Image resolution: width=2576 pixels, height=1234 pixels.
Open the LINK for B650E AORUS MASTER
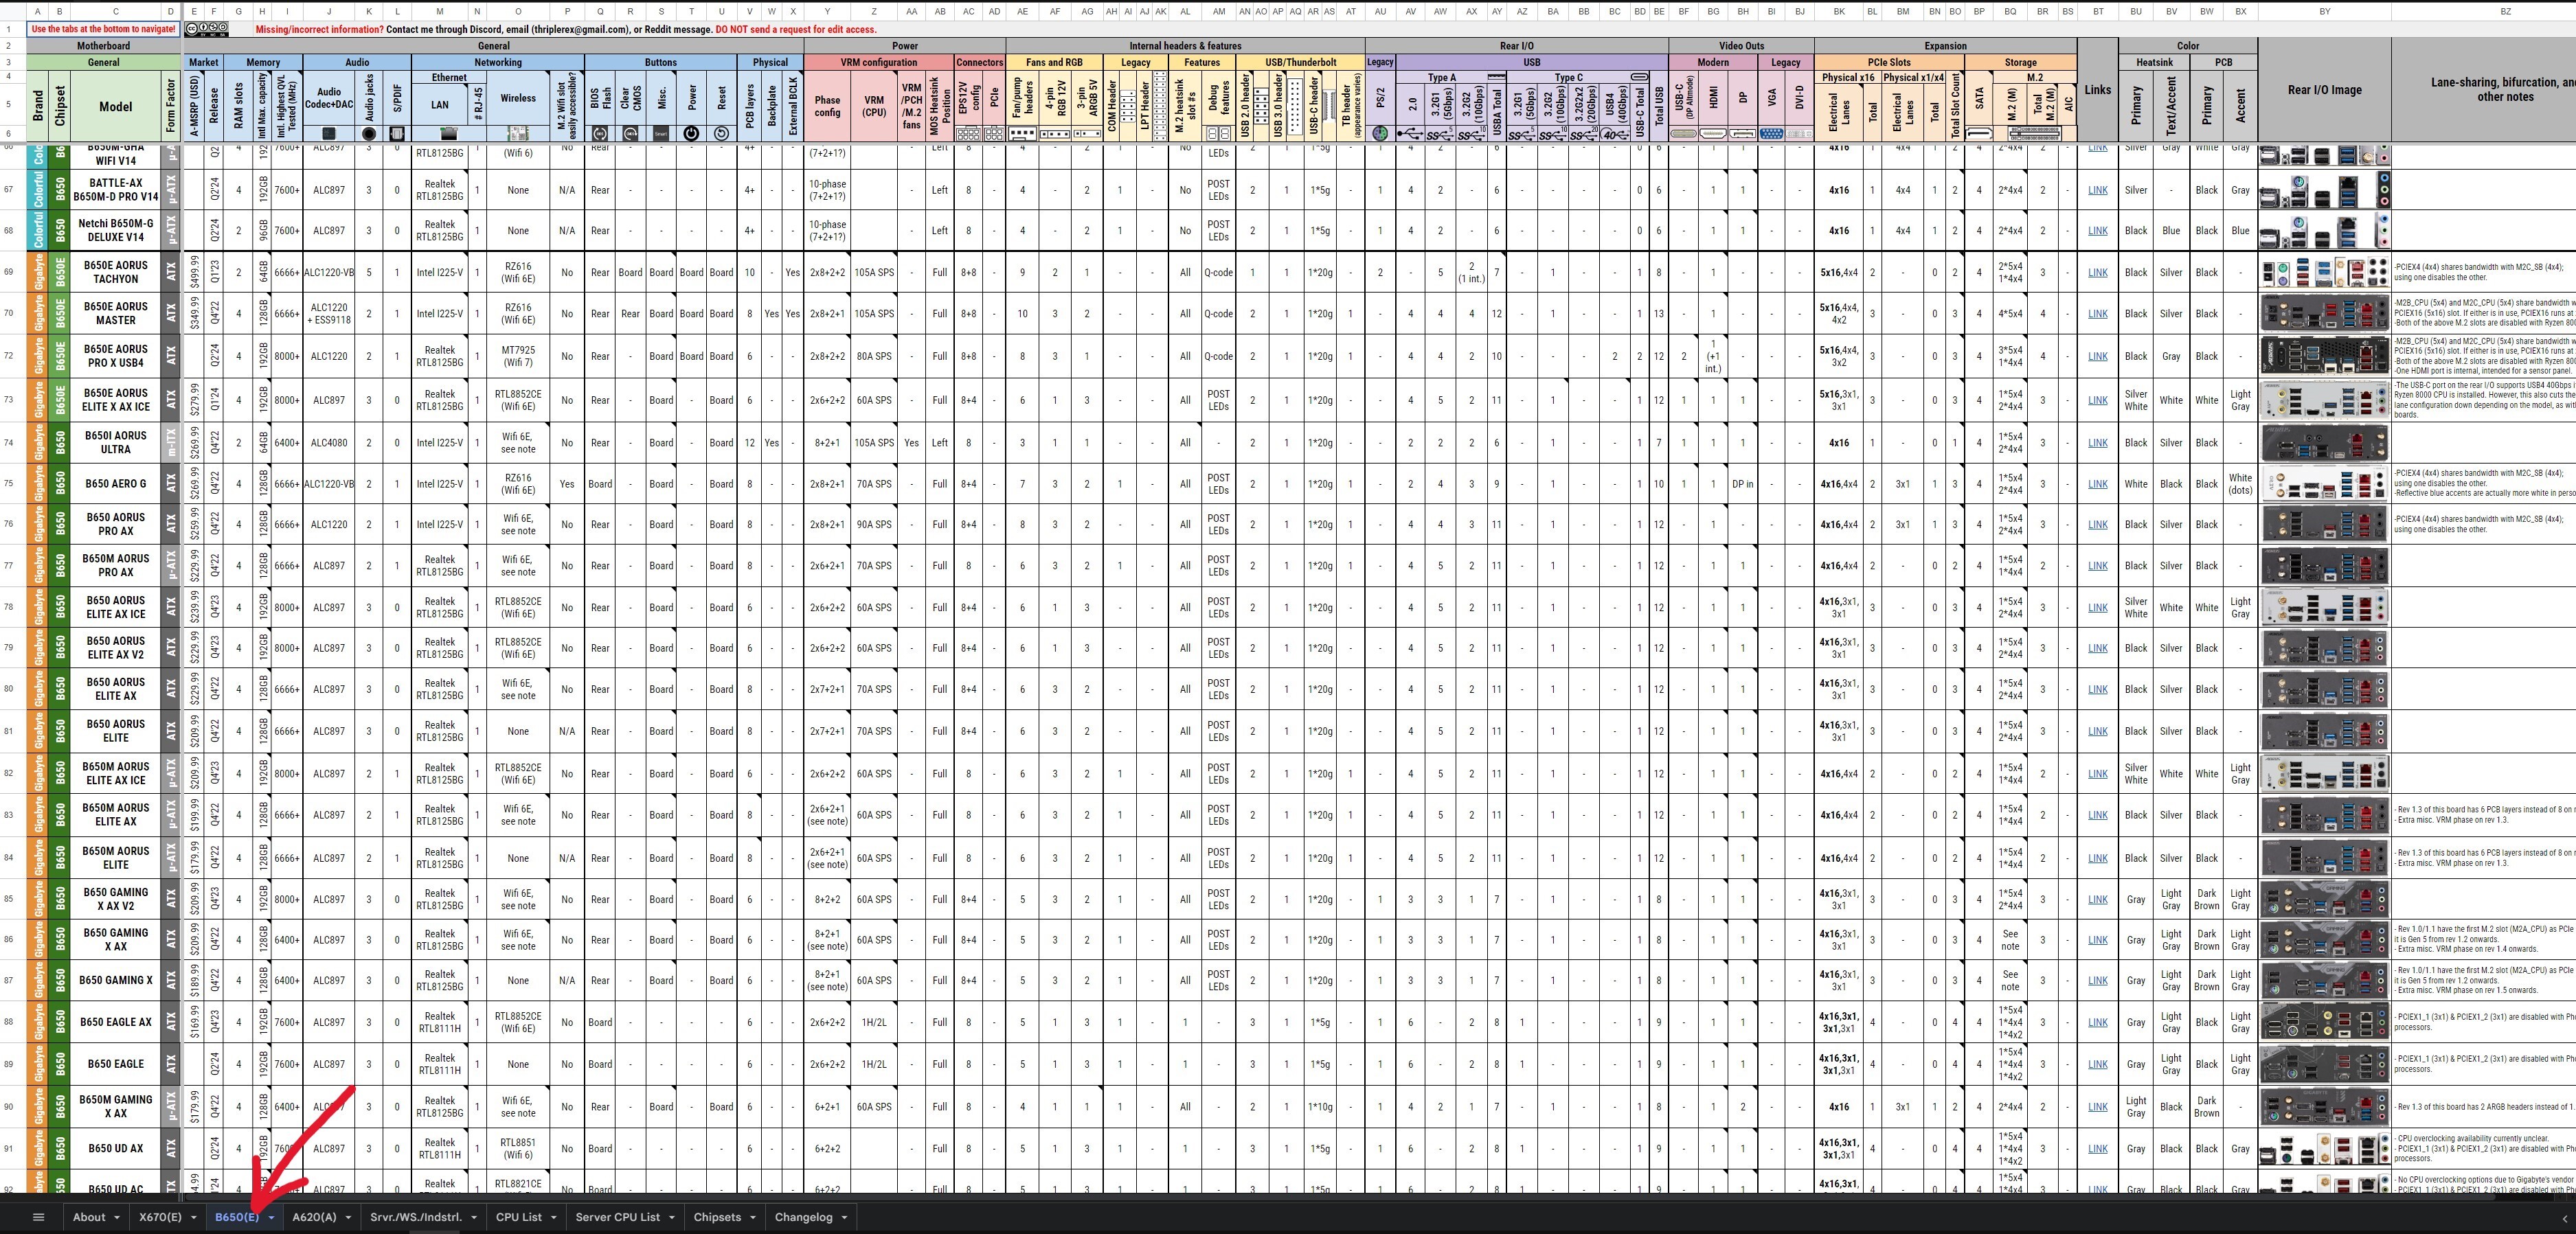coord(2098,314)
